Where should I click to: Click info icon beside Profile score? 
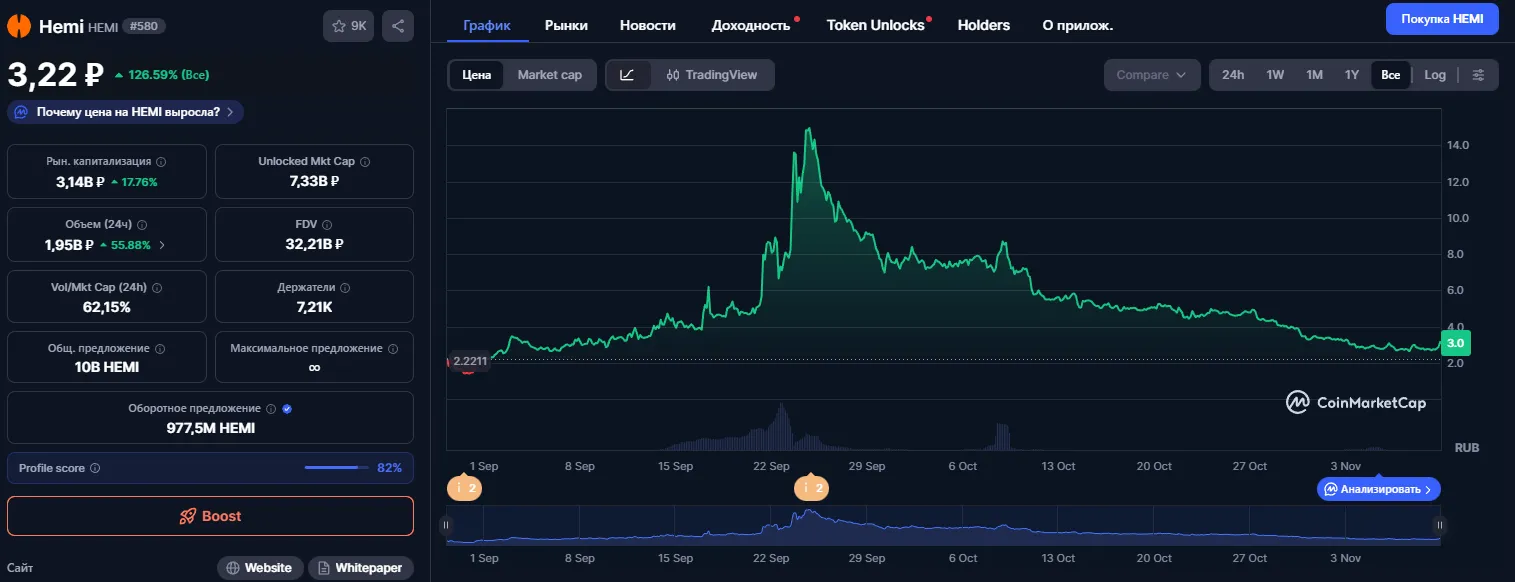(x=95, y=468)
